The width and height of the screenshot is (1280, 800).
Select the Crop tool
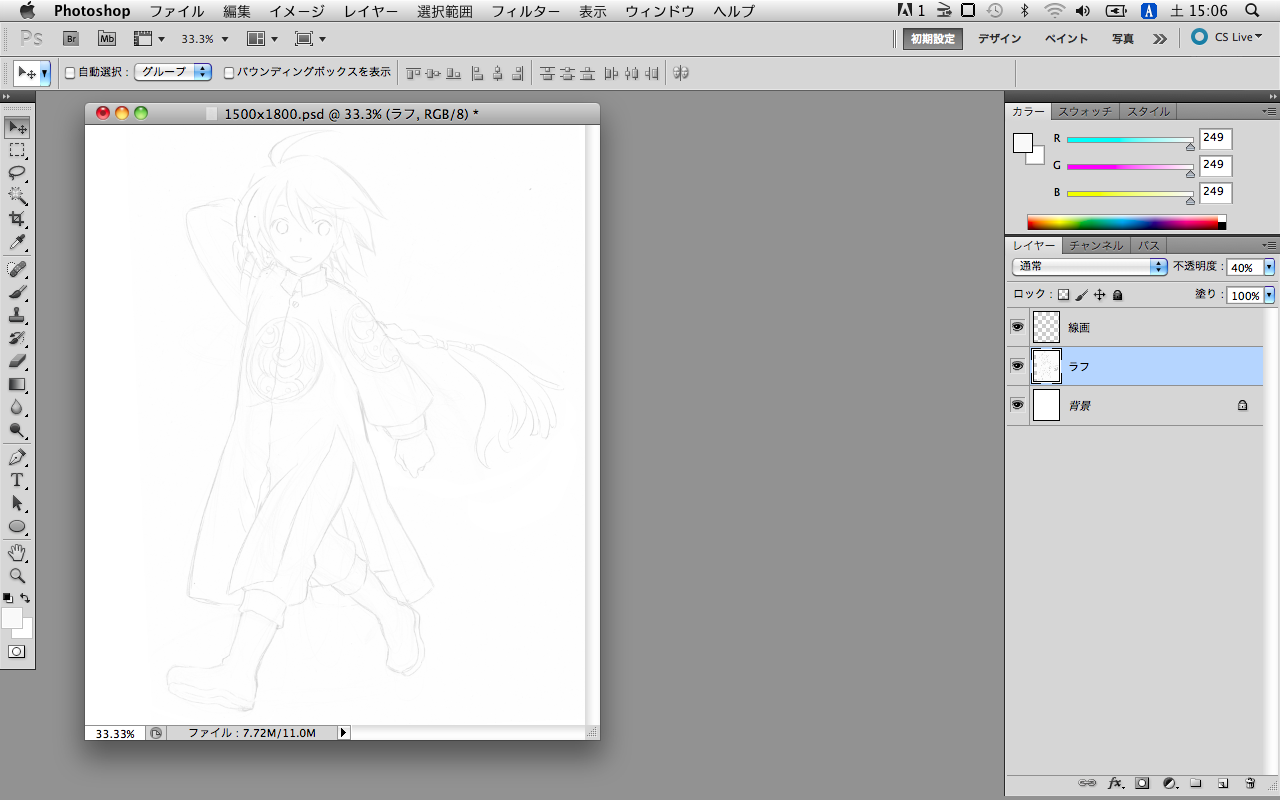[17, 219]
